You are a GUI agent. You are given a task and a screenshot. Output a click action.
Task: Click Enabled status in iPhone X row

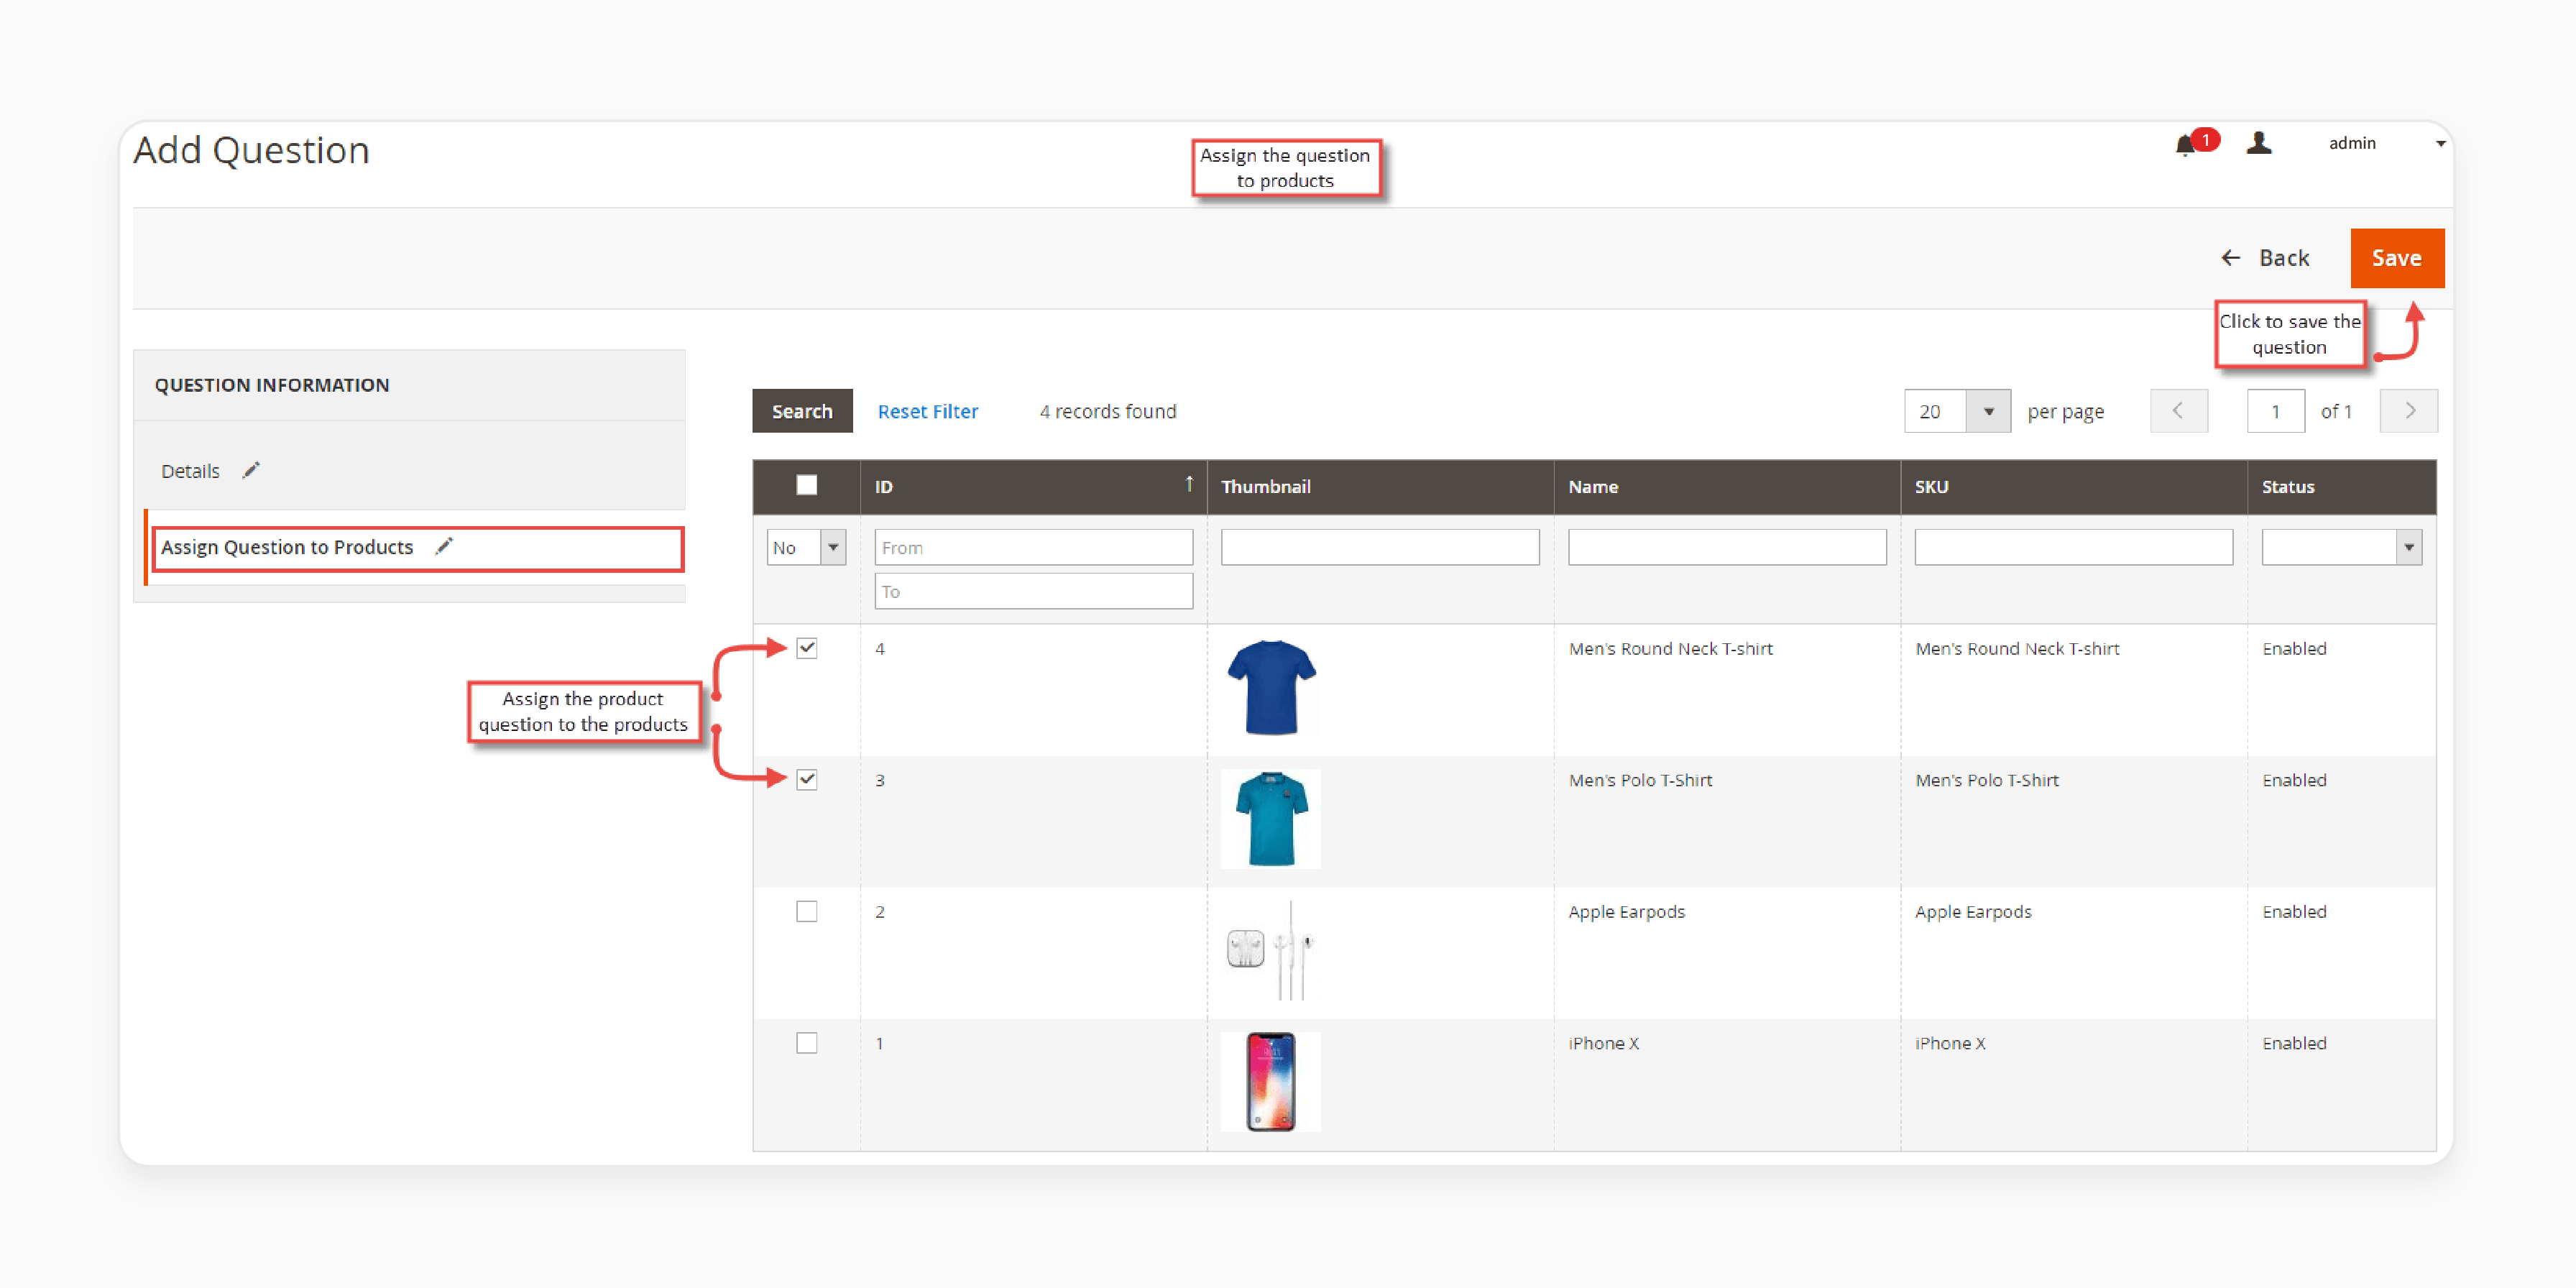pos(2294,1043)
